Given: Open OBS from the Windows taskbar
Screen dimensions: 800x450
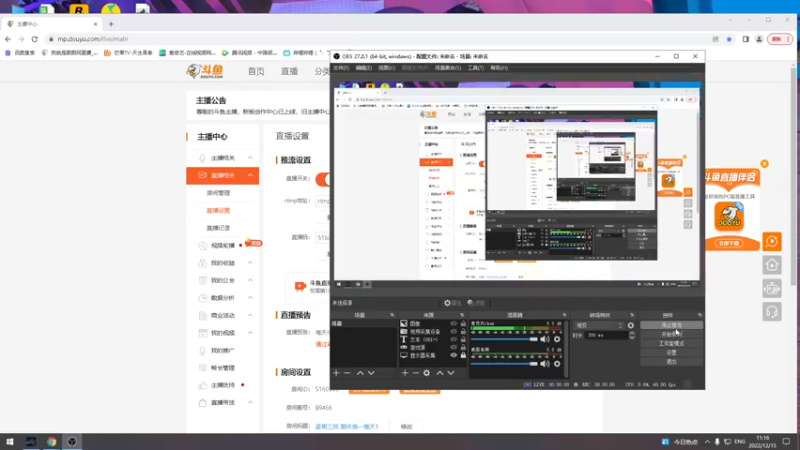Looking at the screenshot, I should click(72, 442).
